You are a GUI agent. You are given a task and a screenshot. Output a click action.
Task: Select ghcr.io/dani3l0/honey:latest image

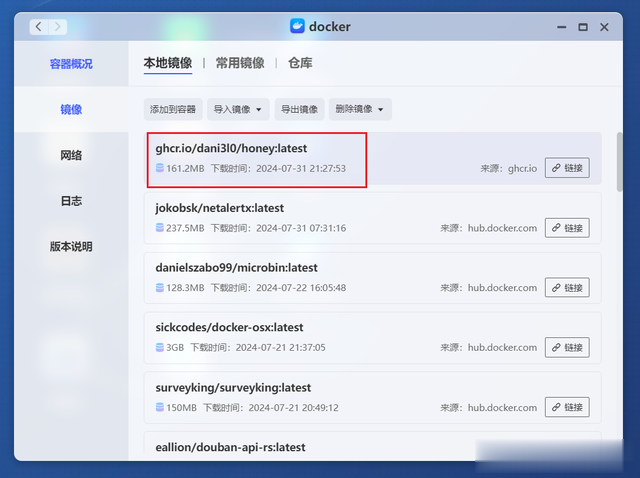(373, 158)
